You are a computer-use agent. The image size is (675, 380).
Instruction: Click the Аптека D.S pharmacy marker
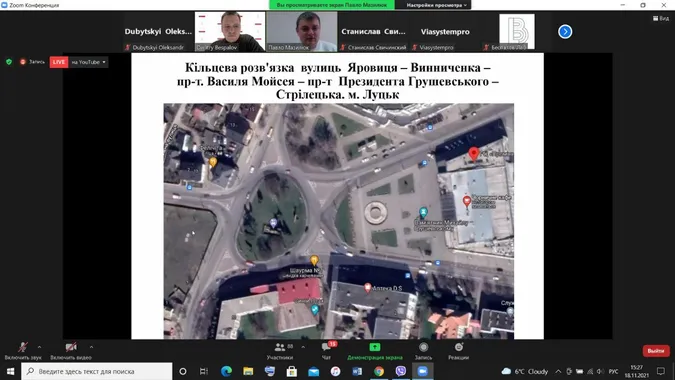[367, 287]
